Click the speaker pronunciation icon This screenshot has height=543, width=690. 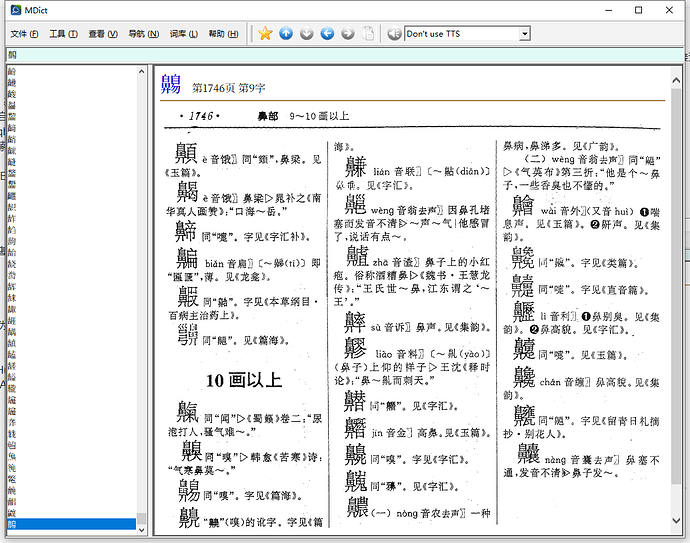[x=394, y=33]
